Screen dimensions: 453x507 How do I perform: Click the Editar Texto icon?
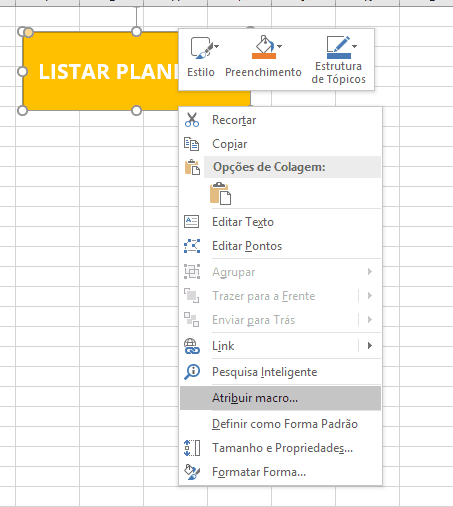(192, 222)
